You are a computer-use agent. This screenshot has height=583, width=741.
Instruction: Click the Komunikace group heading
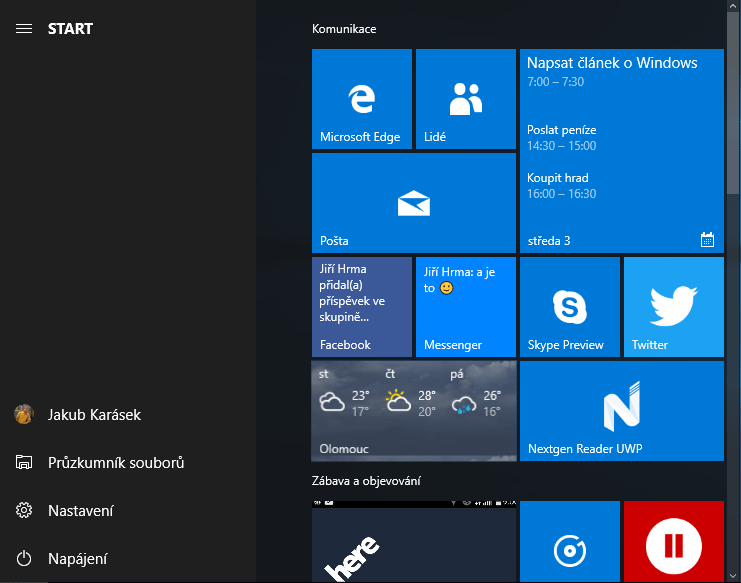tap(344, 29)
